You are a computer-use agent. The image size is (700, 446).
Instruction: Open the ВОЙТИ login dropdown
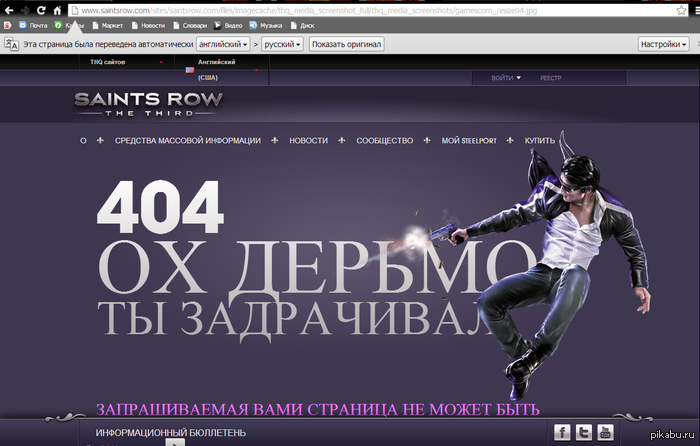point(506,78)
